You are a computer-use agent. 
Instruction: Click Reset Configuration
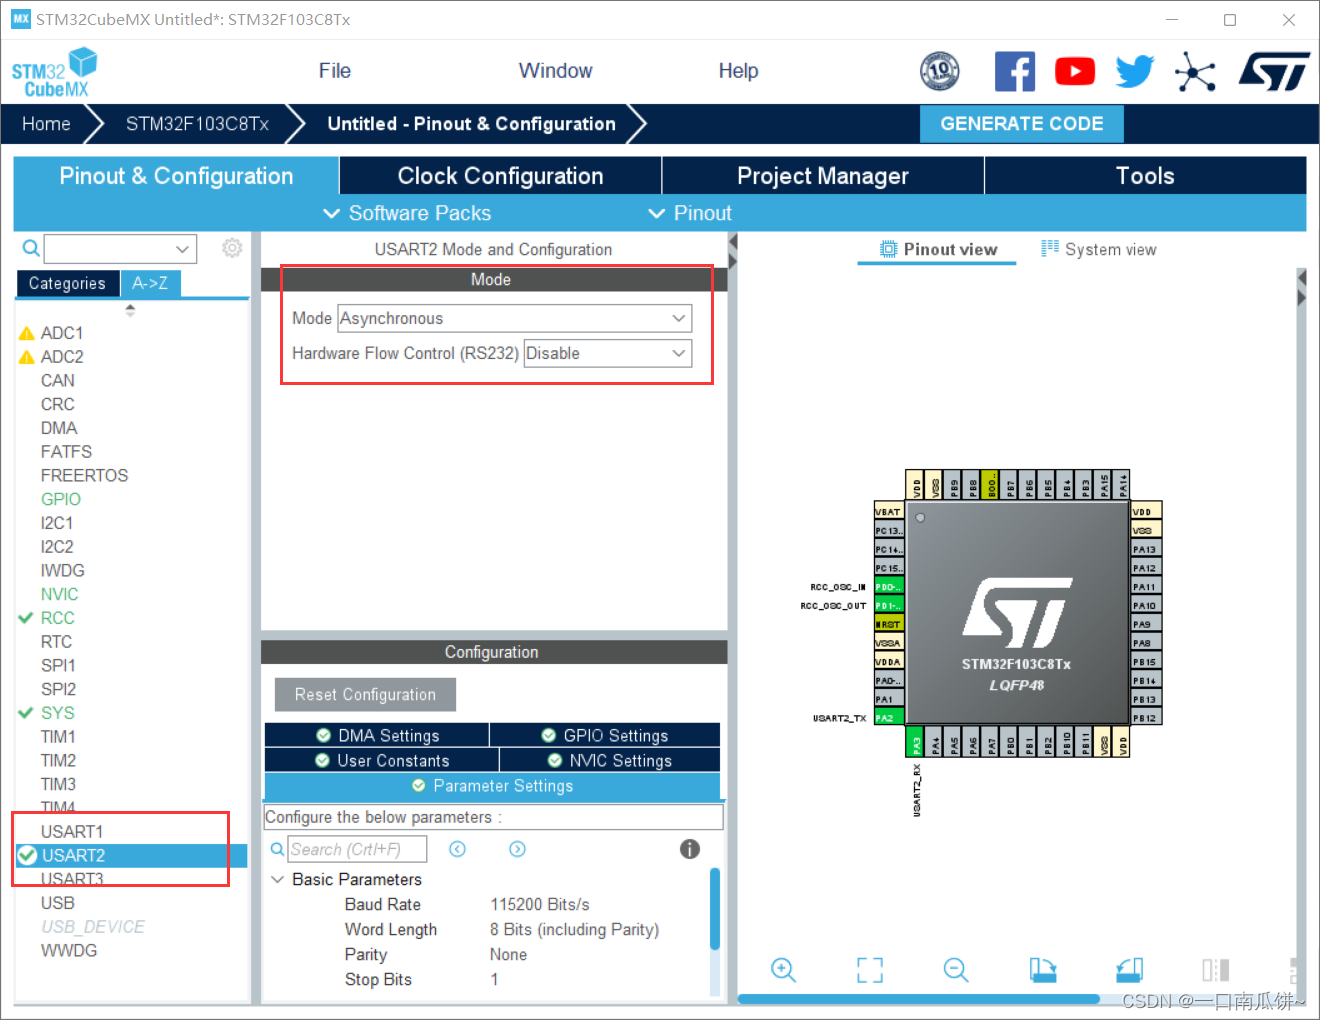point(365,694)
